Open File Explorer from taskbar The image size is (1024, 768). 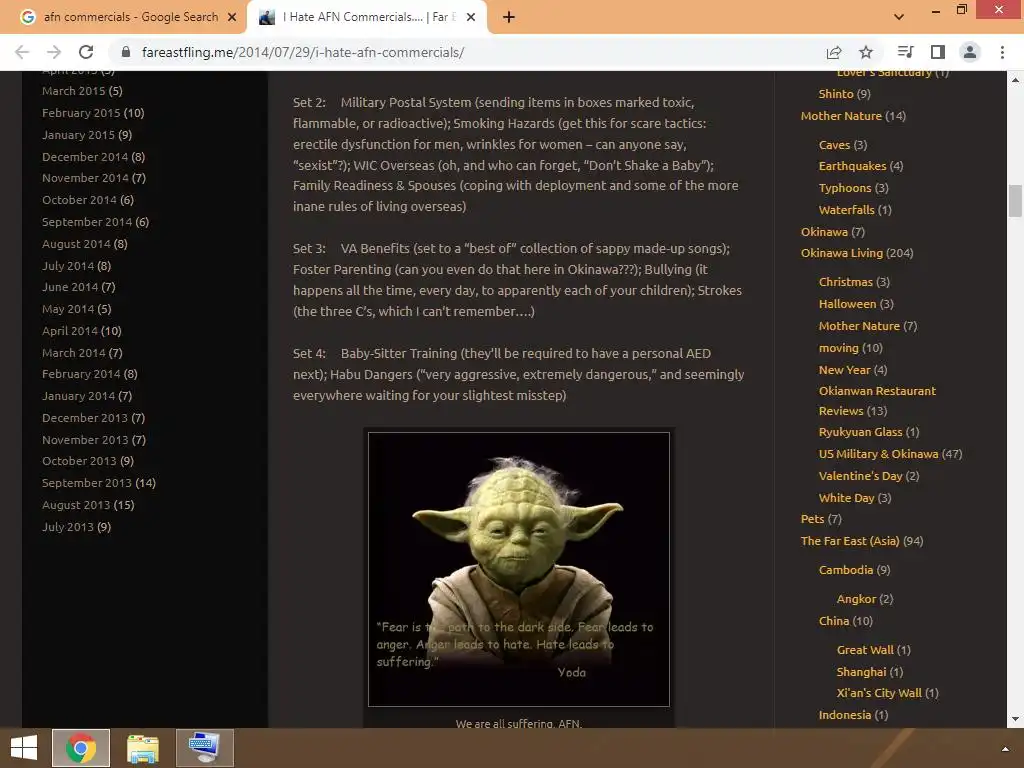(x=143, y=748)
